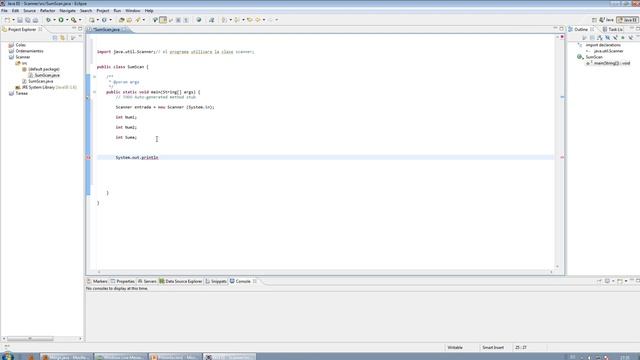640x360 pixels.
Task: Open the Source menu
Action: (x=29, y=11)
